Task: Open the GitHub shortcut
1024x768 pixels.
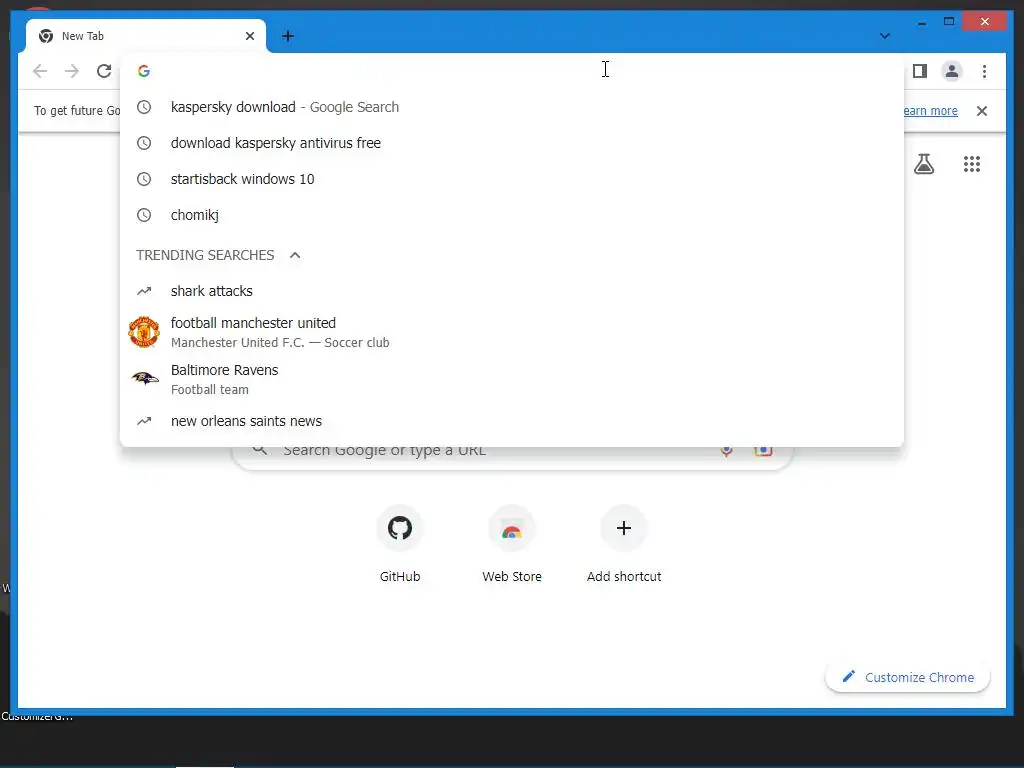Action: point(400,543)
